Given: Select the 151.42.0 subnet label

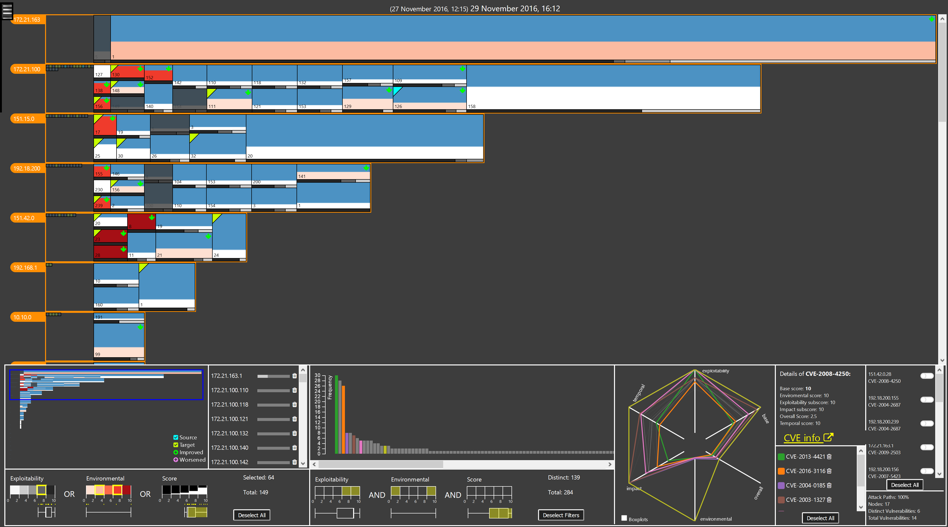Looking at the screenshot, I should (27, 218).
